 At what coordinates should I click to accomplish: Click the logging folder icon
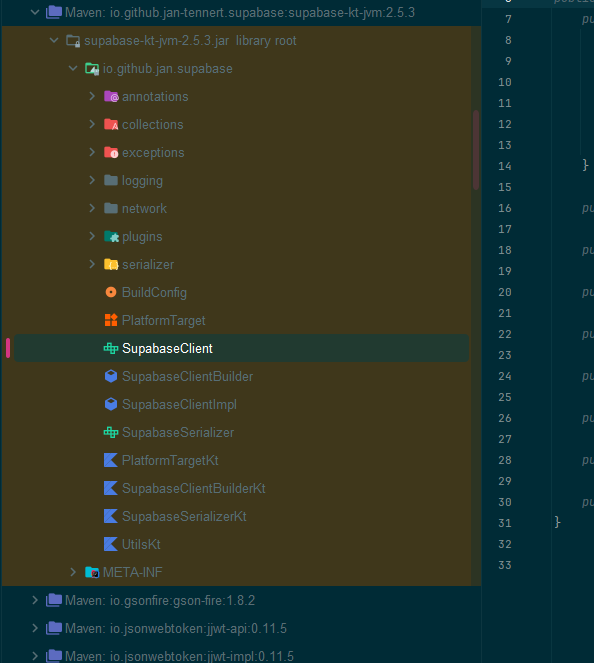point(111,180)
